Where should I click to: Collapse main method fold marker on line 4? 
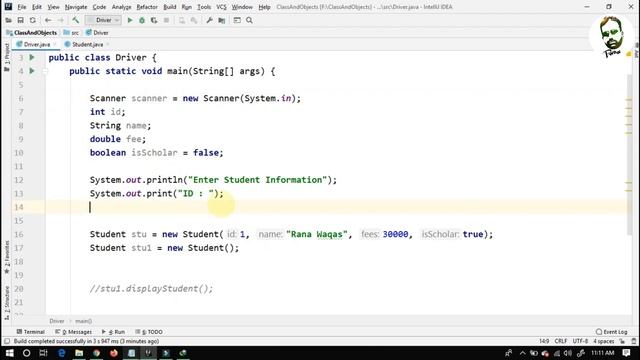click(x=45, y=71)
